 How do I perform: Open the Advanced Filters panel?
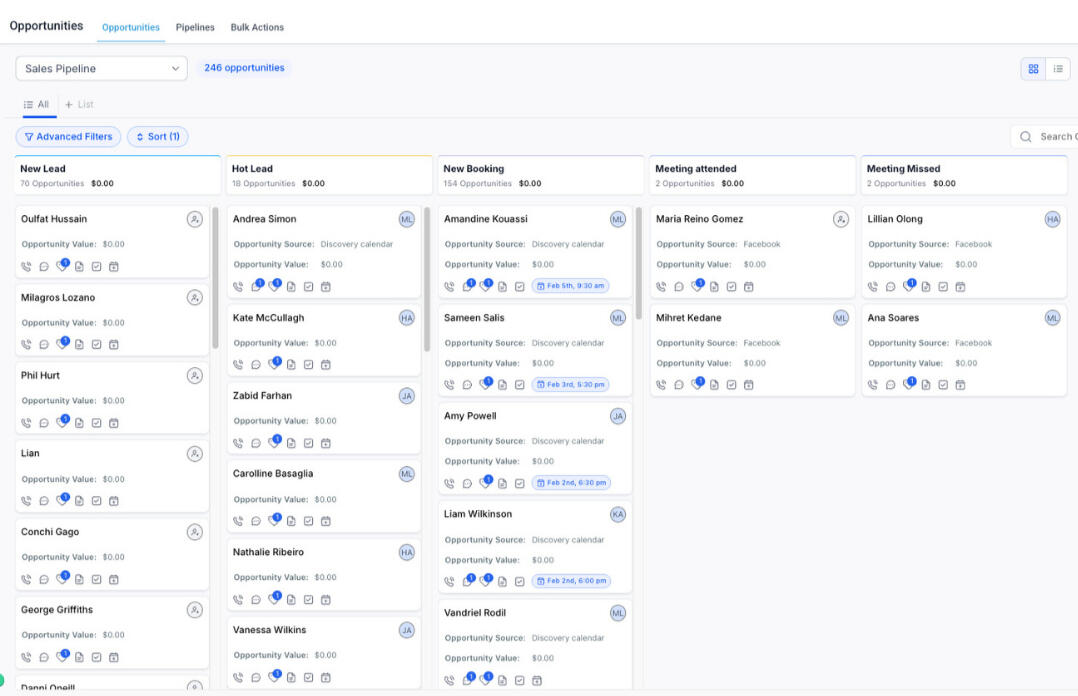pos(68,137)
